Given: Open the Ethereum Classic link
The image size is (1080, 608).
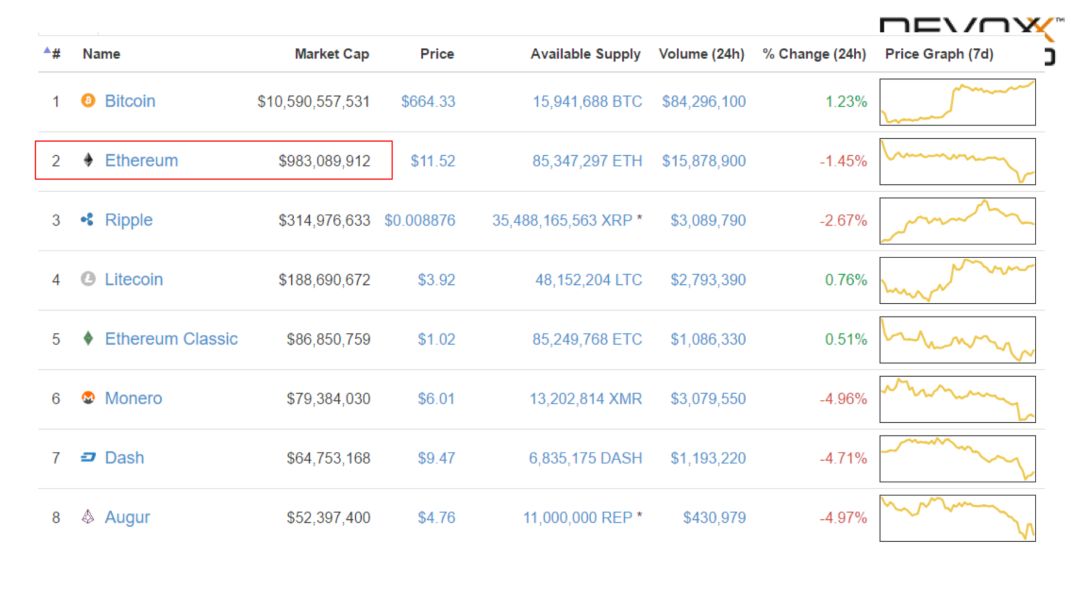Looking at the screenshot, I should click(171, 339).
